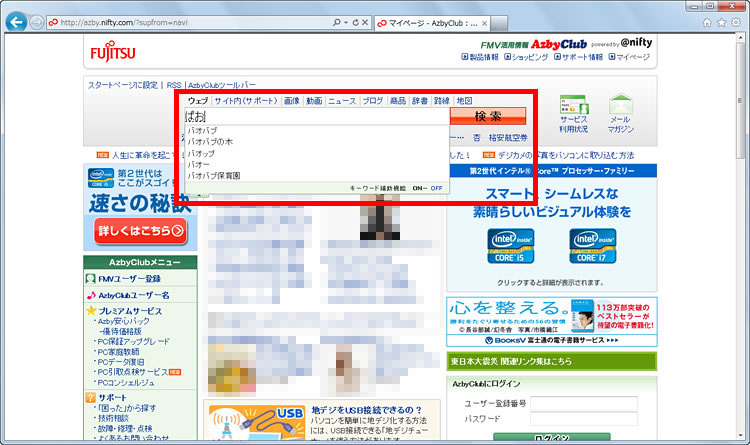The image size is (750, 445).
Task: Turn keyword assist OFF
Action: (436, 189)
